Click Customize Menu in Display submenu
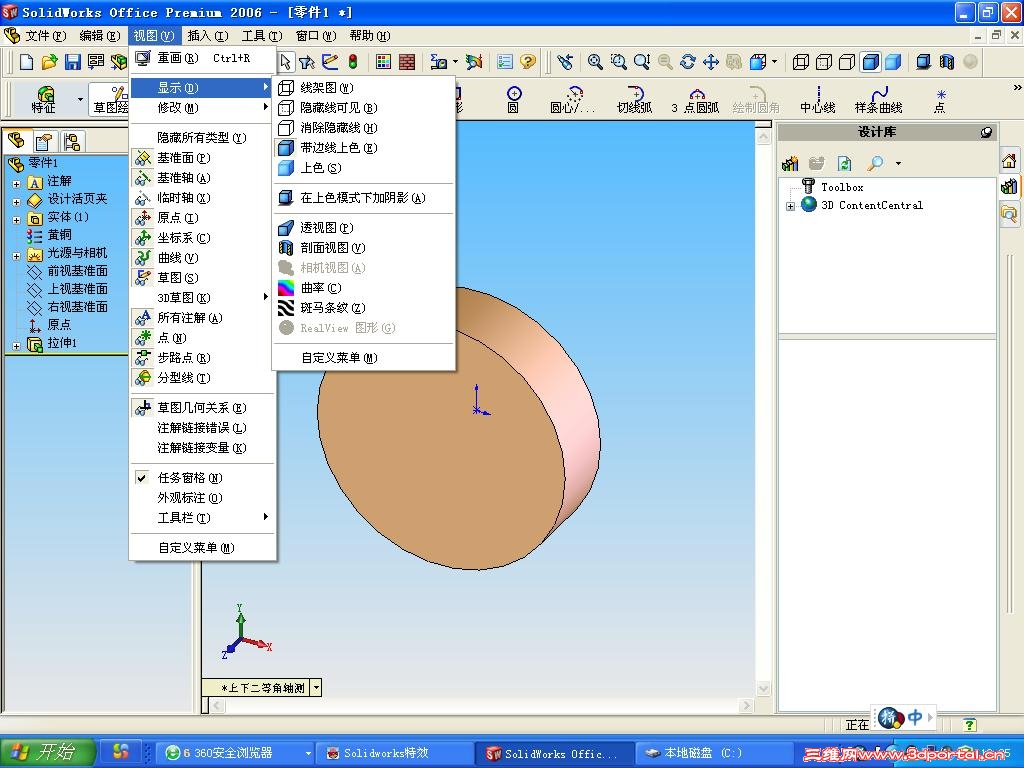1024x768 pixels. pyautogui.click(x=363, y=357)
